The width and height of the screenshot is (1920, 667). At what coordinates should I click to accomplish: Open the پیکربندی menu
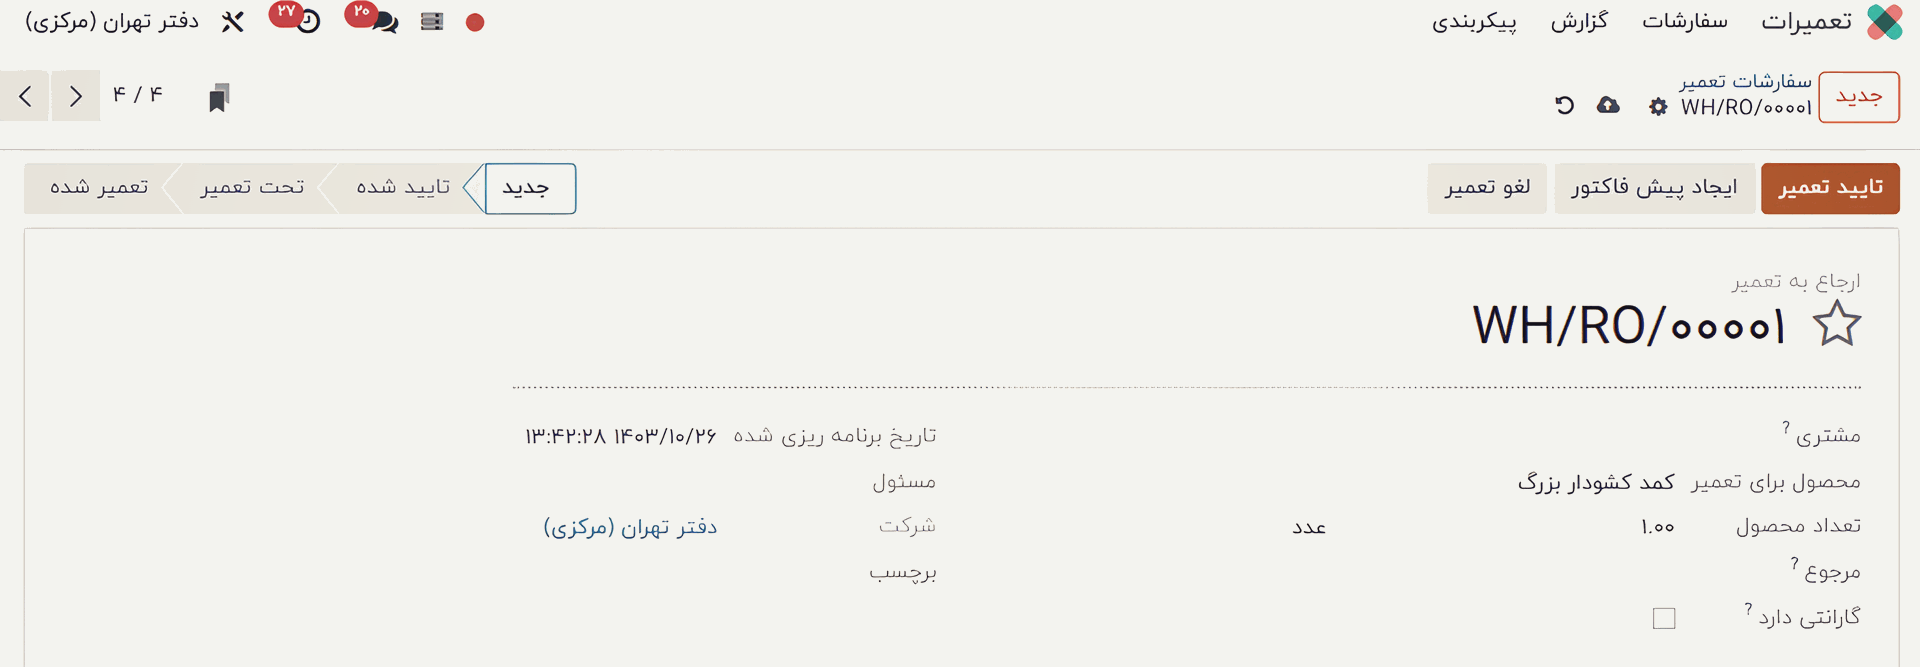click(1476, 22)
